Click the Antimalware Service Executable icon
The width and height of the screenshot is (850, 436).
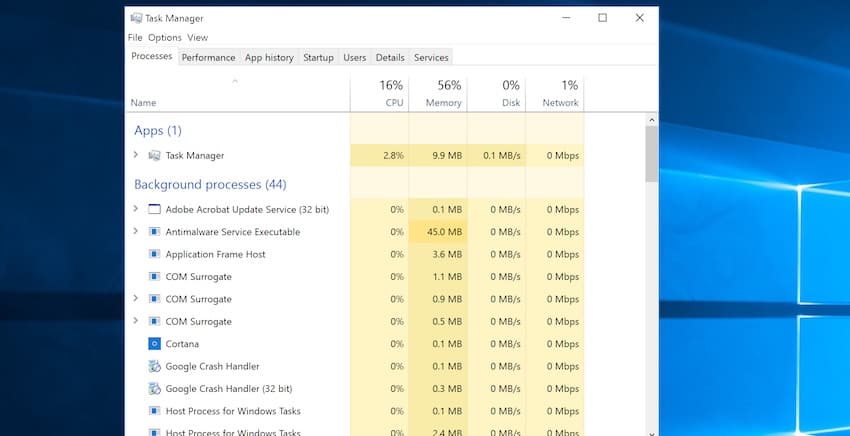(154, 232)
